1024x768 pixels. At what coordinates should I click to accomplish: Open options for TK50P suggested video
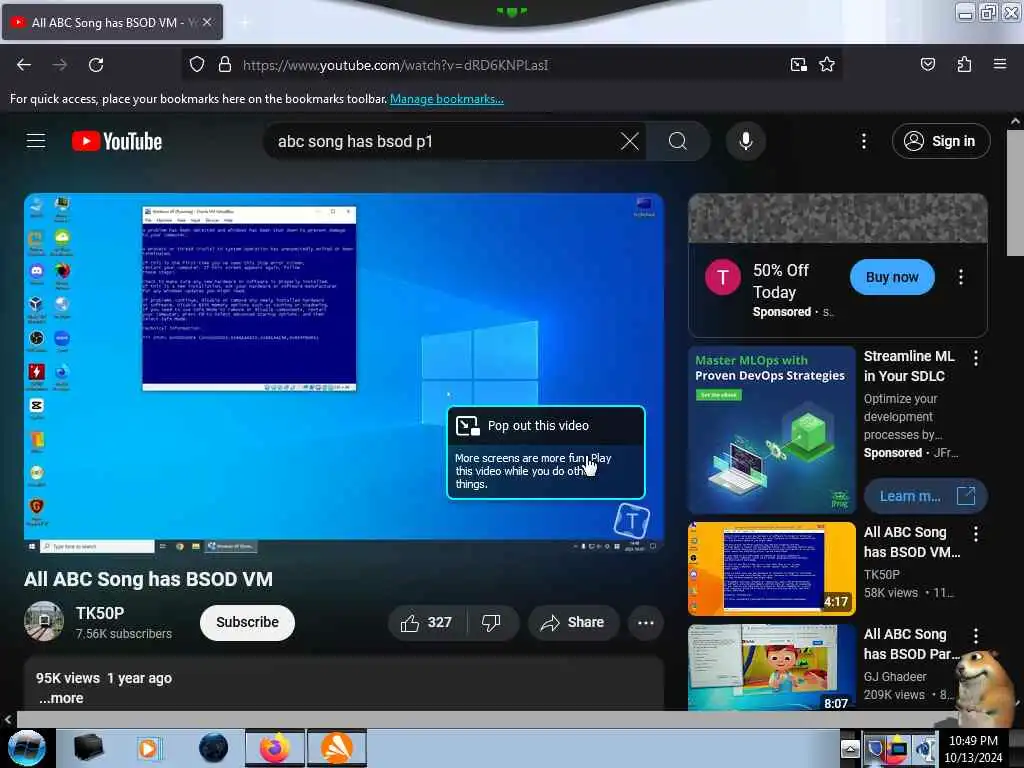click(976, 534)
